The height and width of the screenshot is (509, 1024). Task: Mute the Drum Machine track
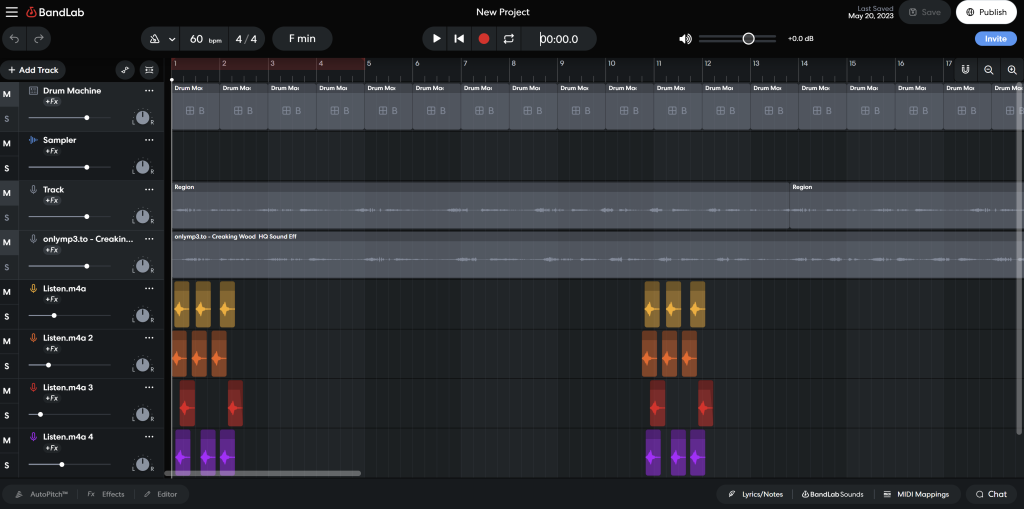(7, 95)
